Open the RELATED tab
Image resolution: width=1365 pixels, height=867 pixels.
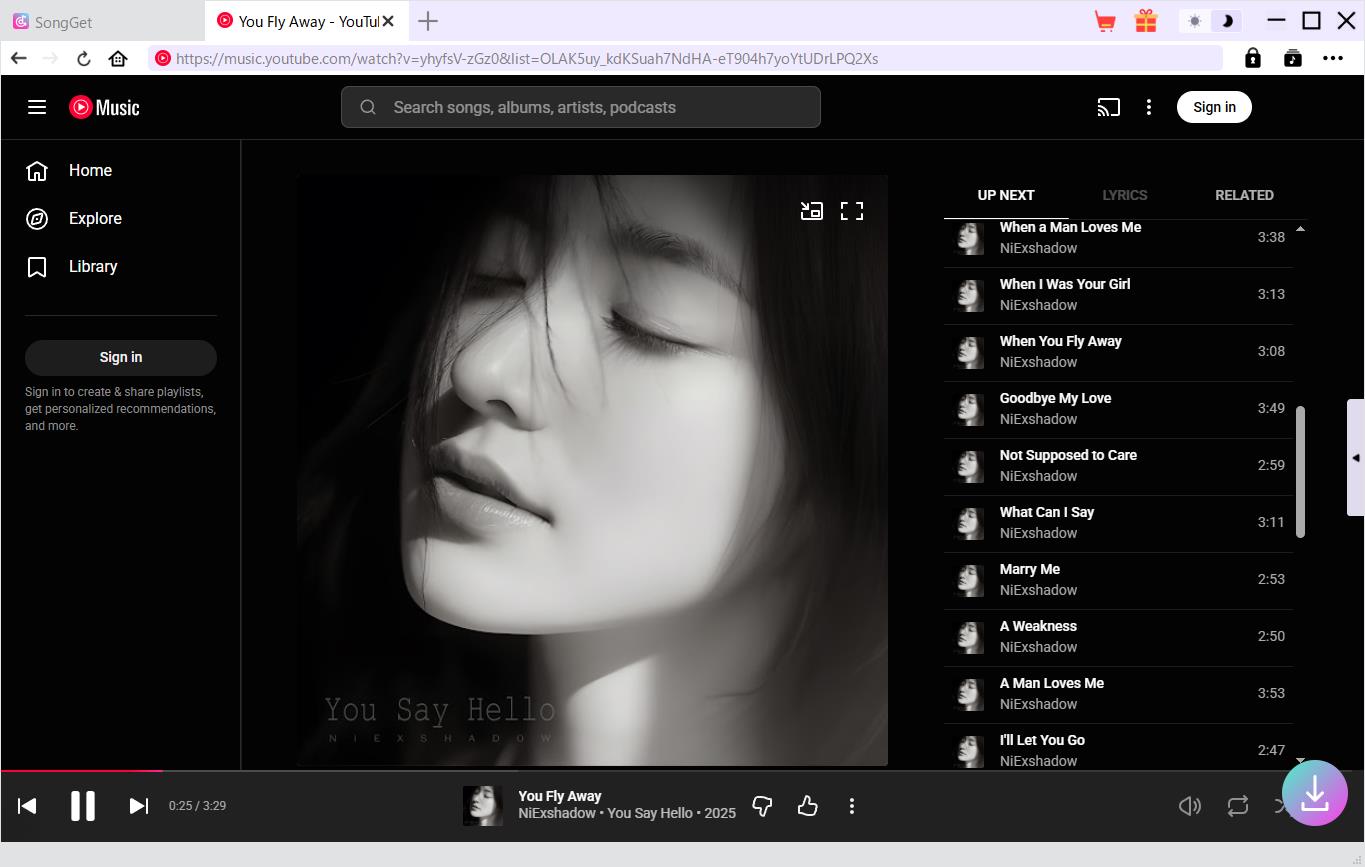pos(1244,195)
